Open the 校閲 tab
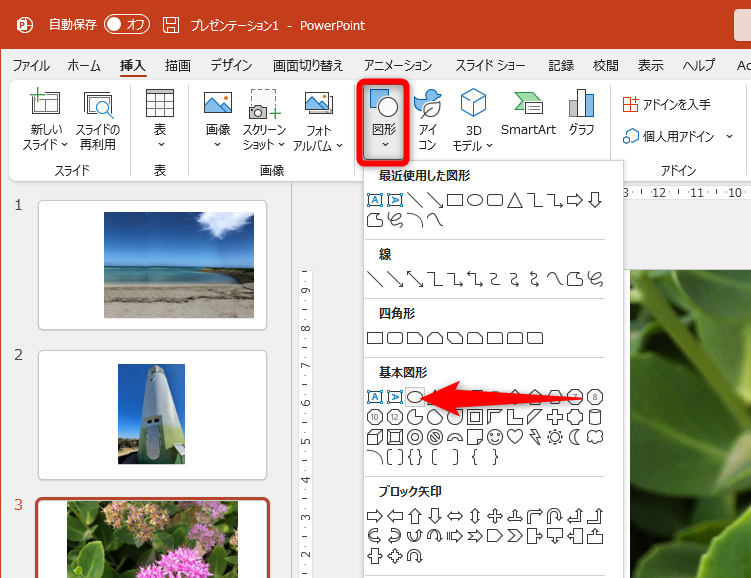Screen dimensions: 751x578 click(x=605, y=65)
